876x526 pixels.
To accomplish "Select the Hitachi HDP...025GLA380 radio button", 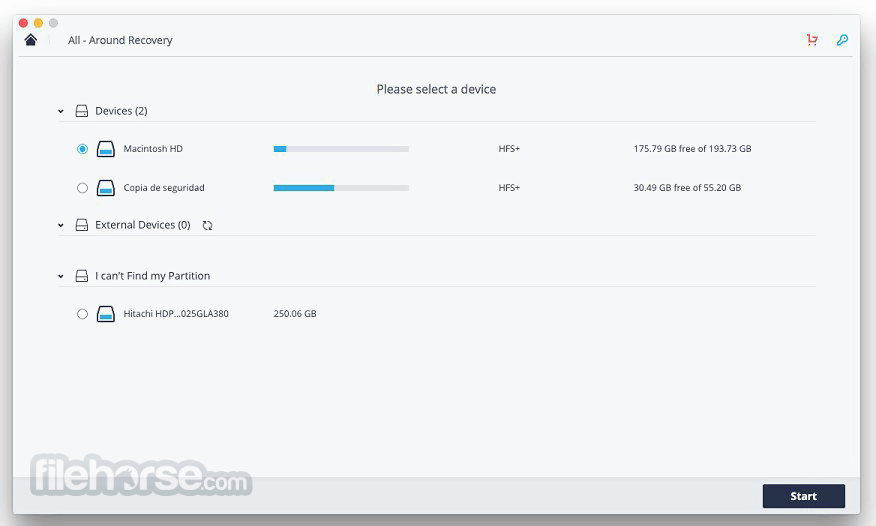I will (x=82, y=314).
